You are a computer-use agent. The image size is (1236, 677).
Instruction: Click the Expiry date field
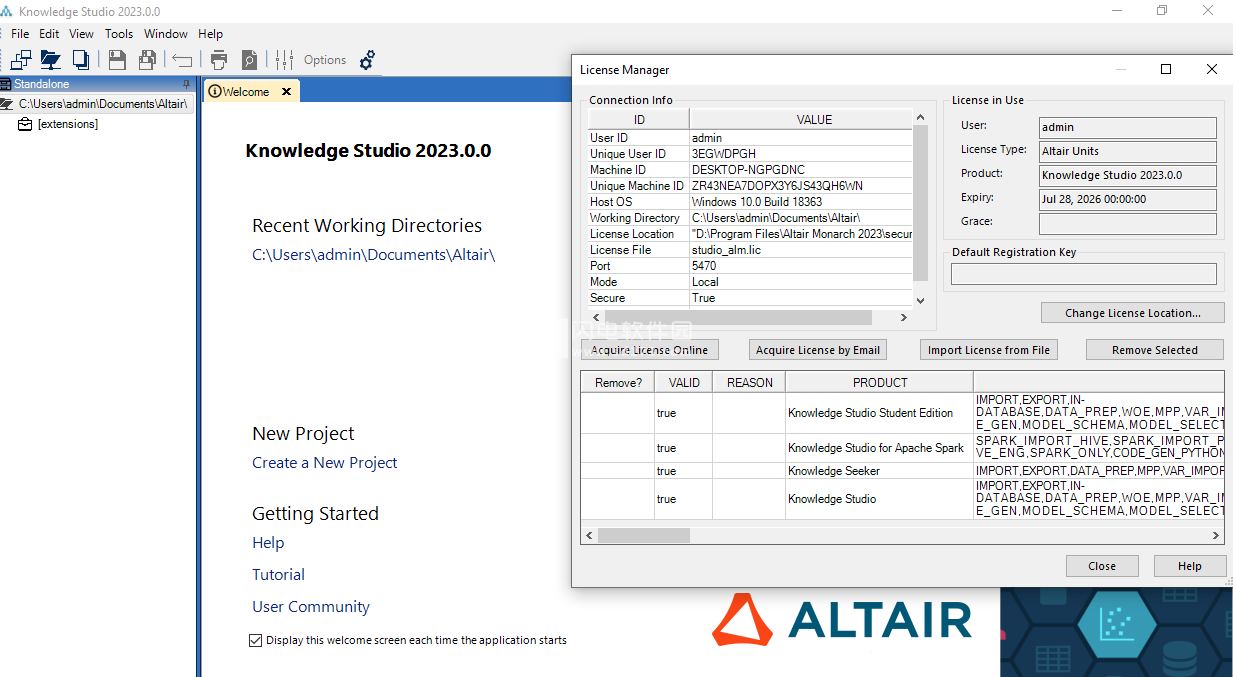point(1128,199)
